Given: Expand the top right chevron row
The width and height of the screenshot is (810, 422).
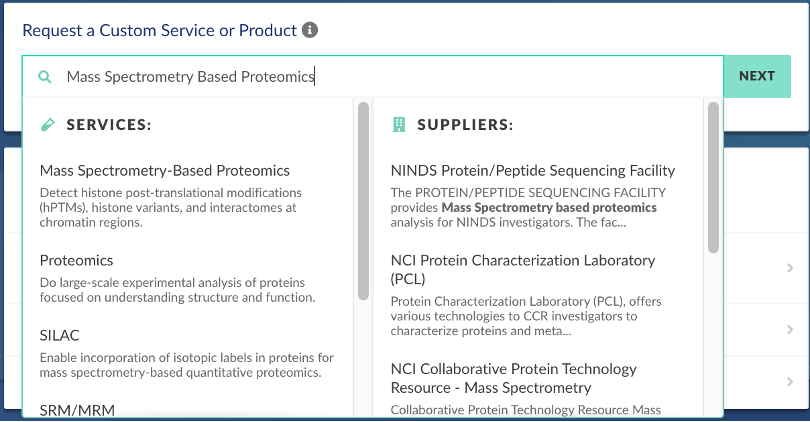Looking at the screenshot, I should point(790,268).
